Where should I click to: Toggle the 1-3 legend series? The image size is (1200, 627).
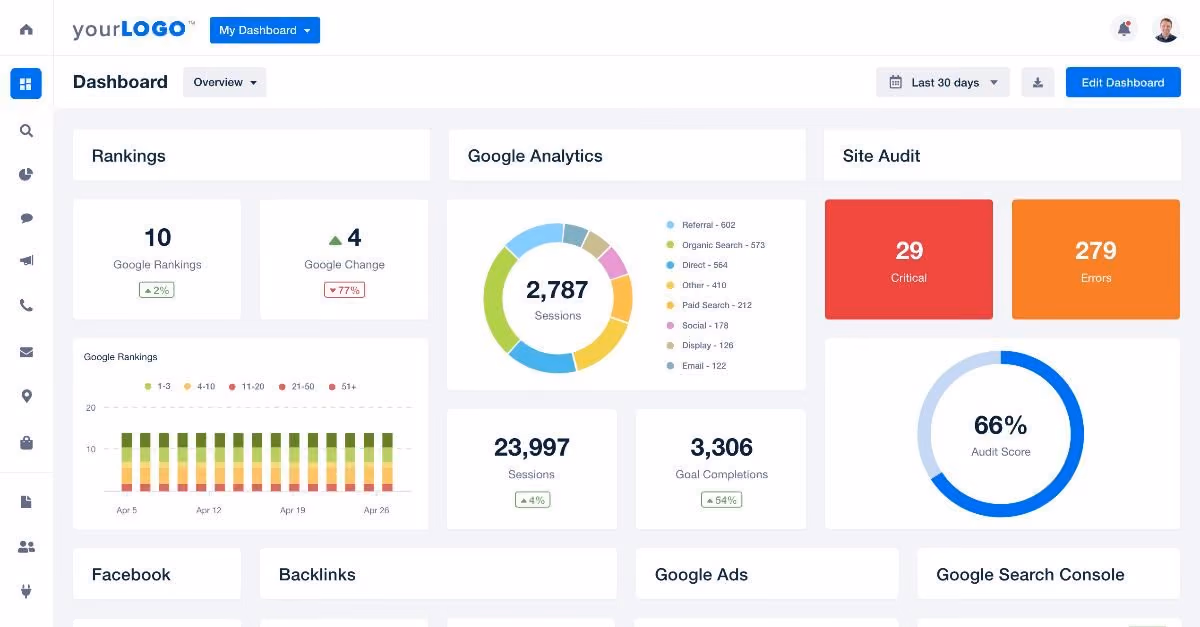(158, 386)
